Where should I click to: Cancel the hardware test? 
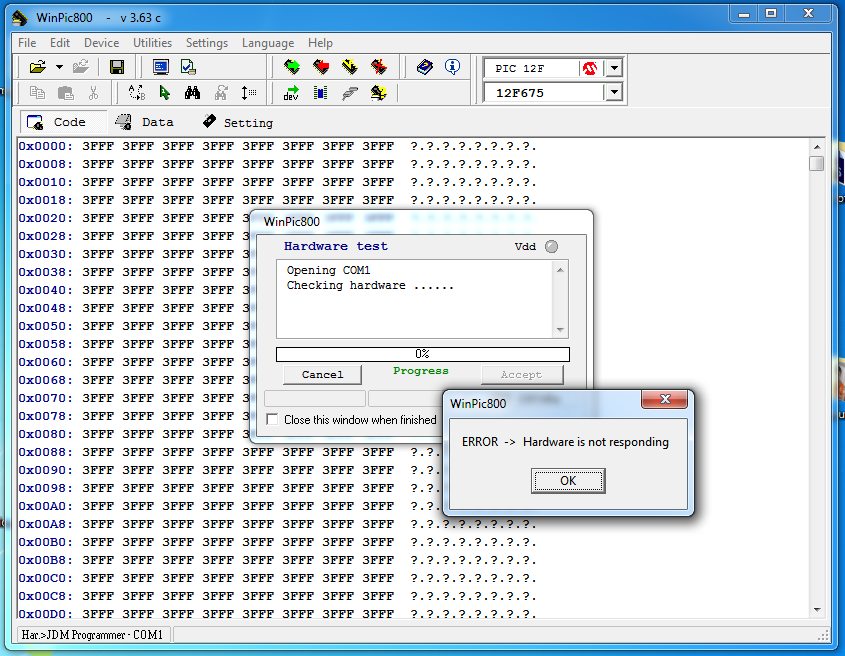(x=322, y=375)
